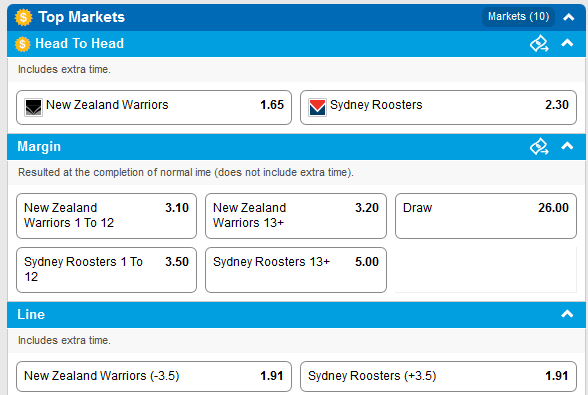Bet on Sydney Roosters at 2.30
The width and height of the screenshot is (588, 395).
pos(438,107)
